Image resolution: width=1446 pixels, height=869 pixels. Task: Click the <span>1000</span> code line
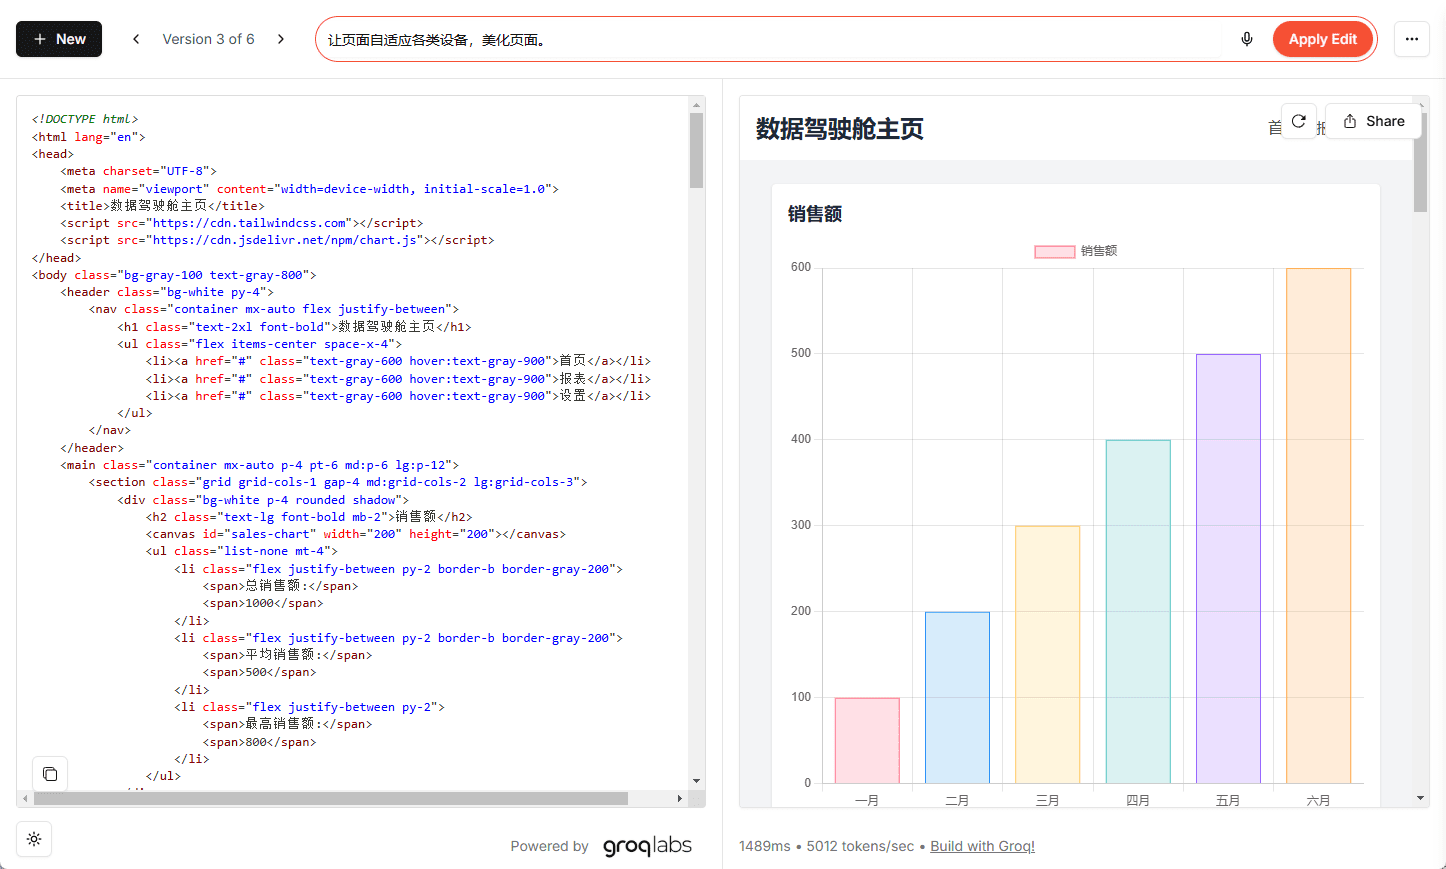coord(263,603)
